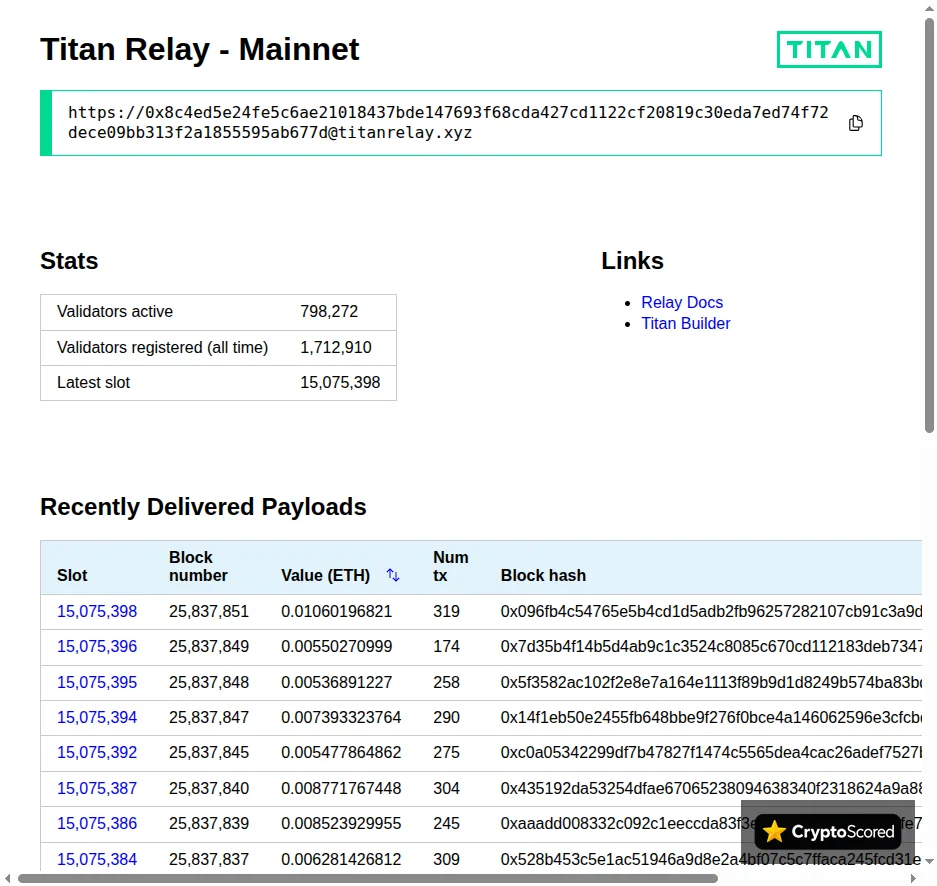Open slot 15,075,394 link

coord(97,717)
